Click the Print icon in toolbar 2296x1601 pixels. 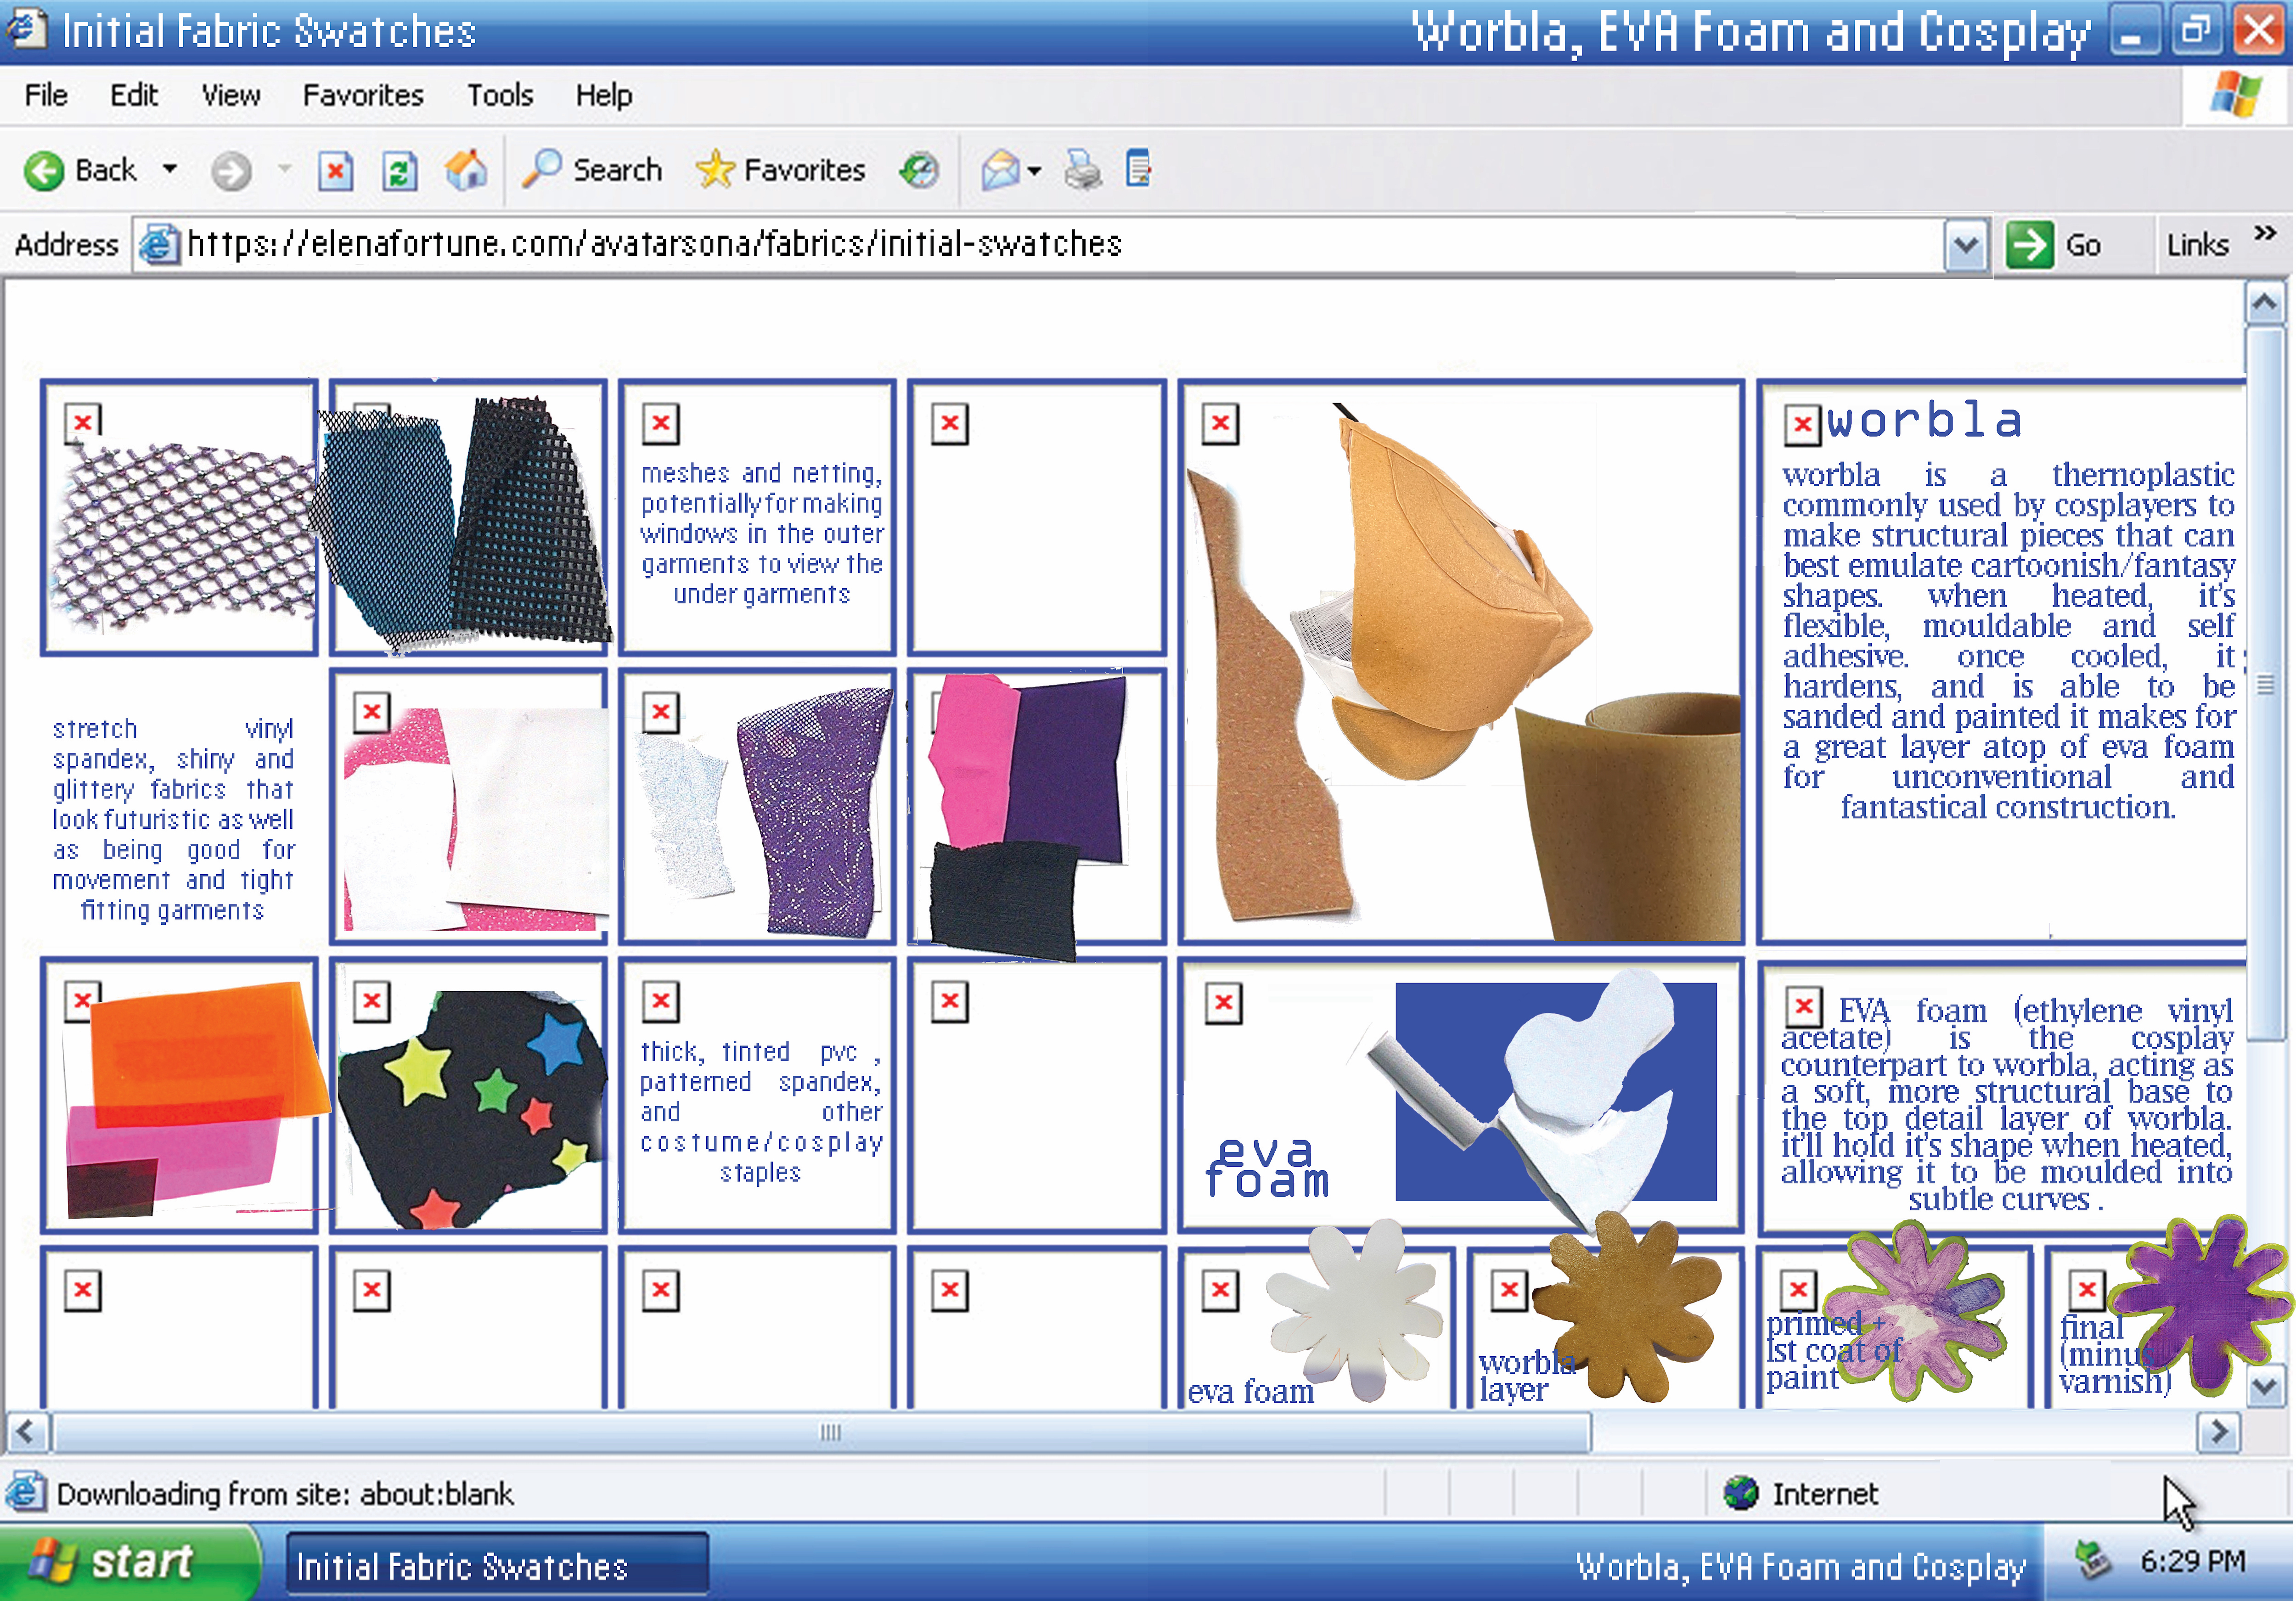click(1082, 171)
